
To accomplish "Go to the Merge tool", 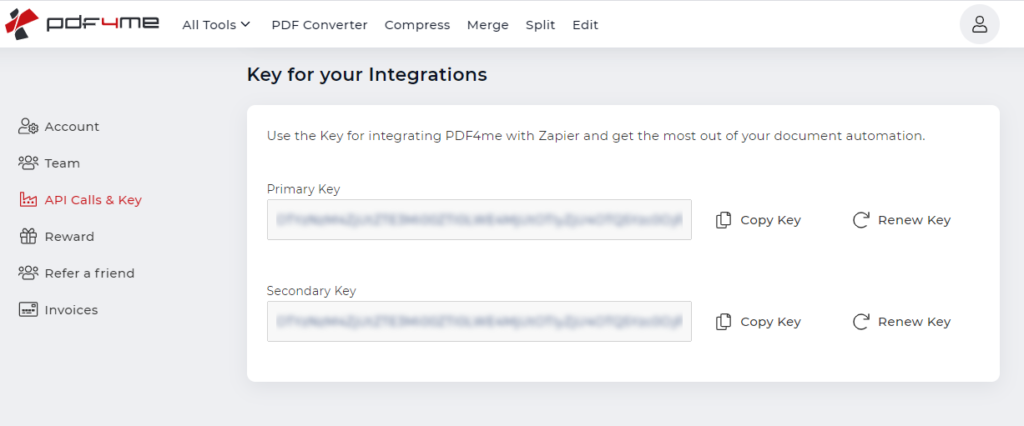I will click(488, 25).
